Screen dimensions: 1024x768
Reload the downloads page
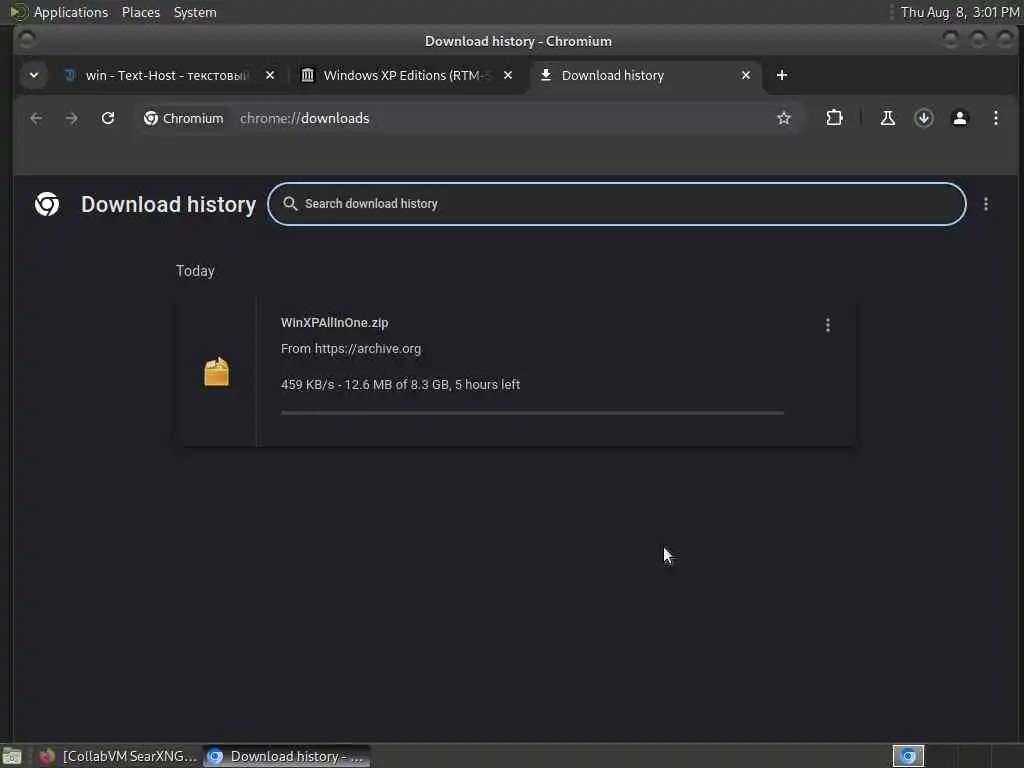108,118
